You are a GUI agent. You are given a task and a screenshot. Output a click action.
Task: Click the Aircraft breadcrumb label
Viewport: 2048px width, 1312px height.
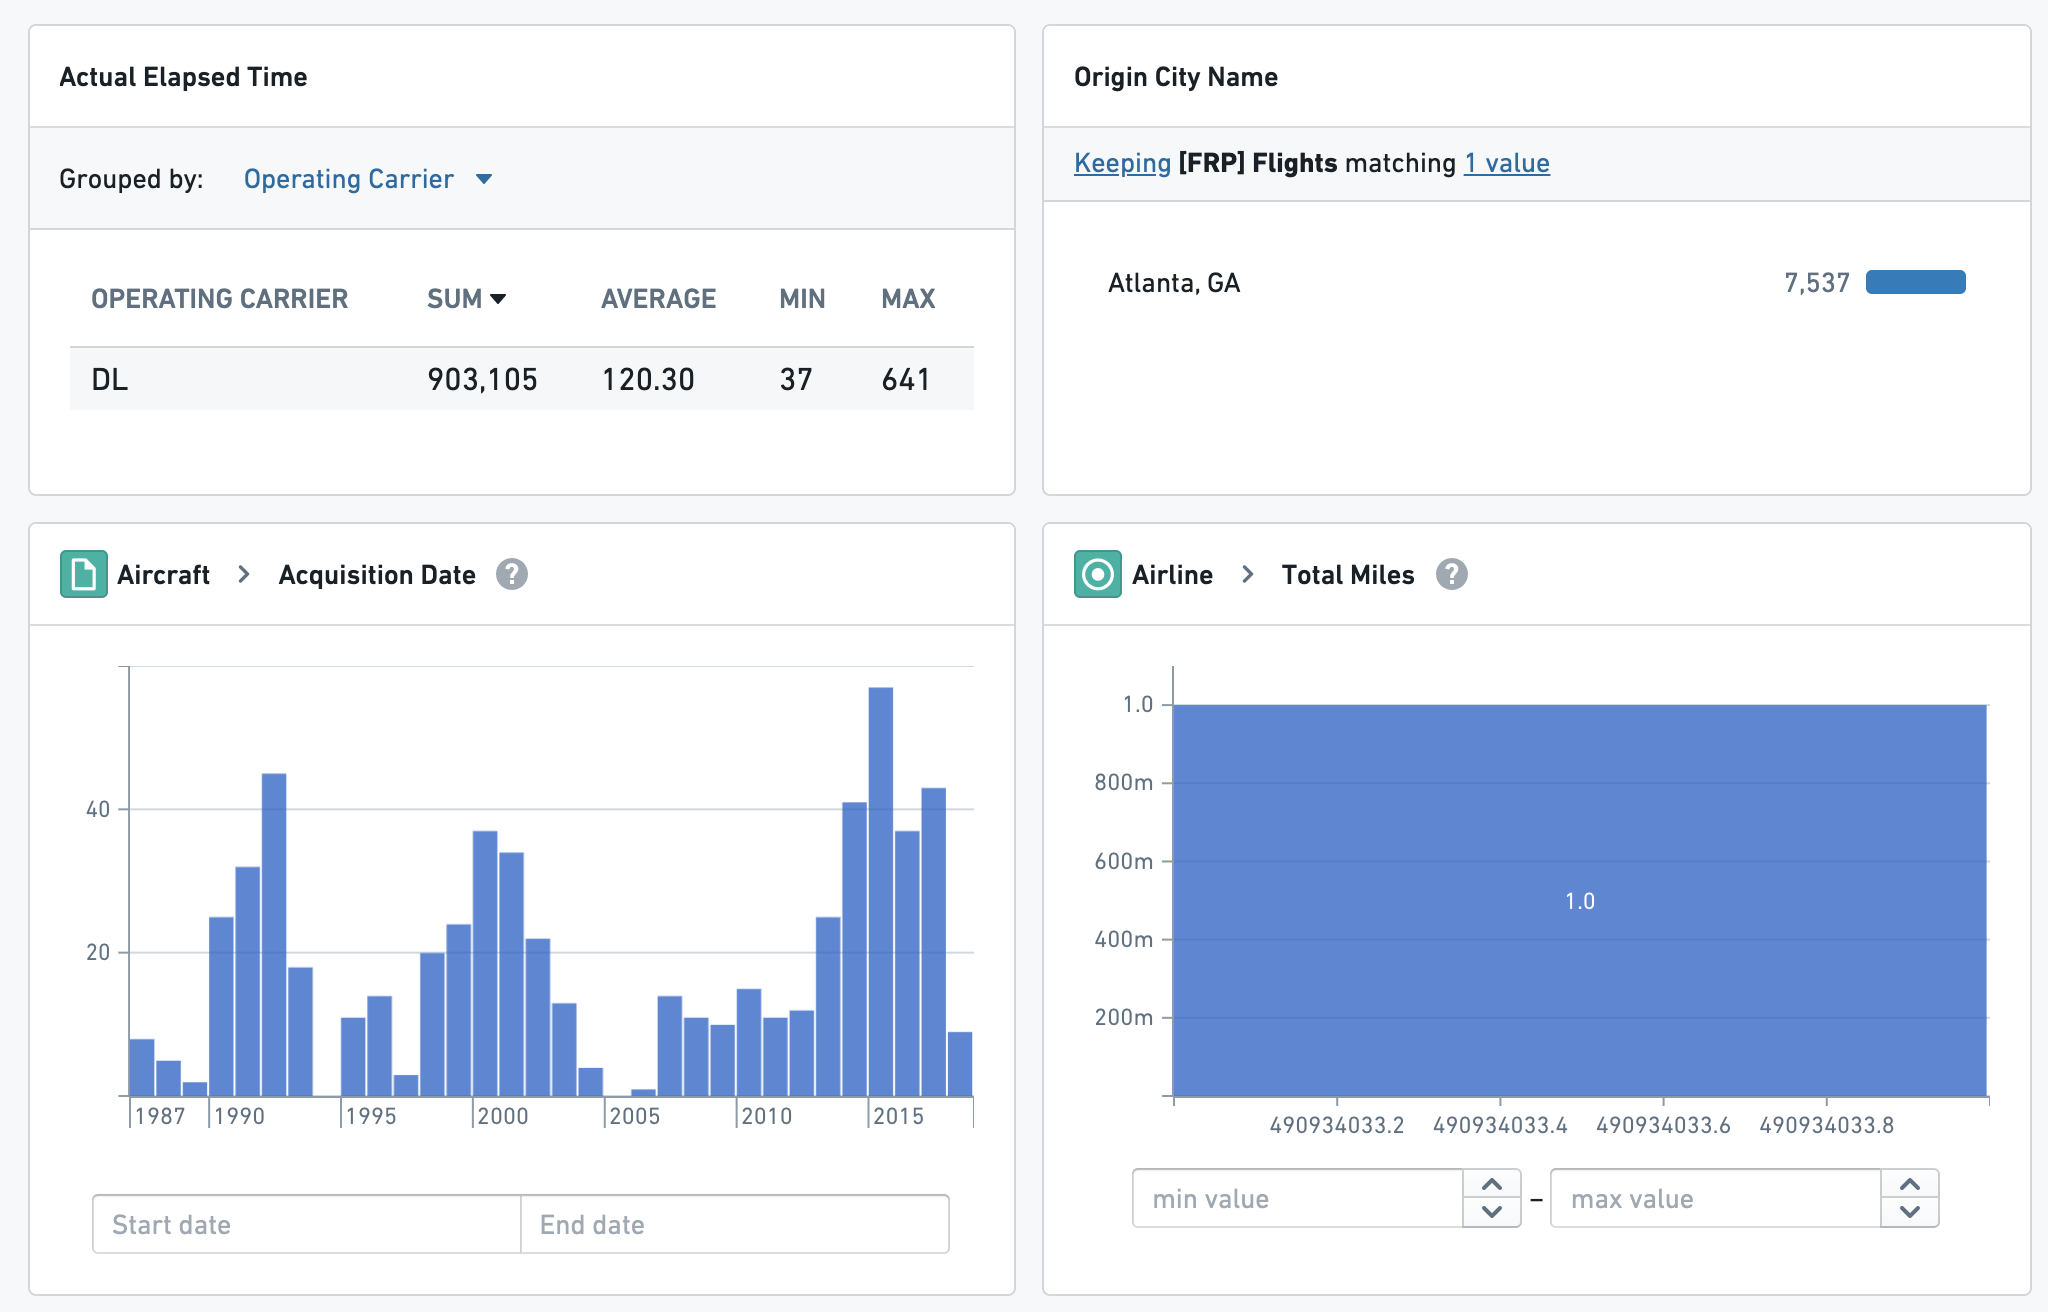(x=163, y=574)
